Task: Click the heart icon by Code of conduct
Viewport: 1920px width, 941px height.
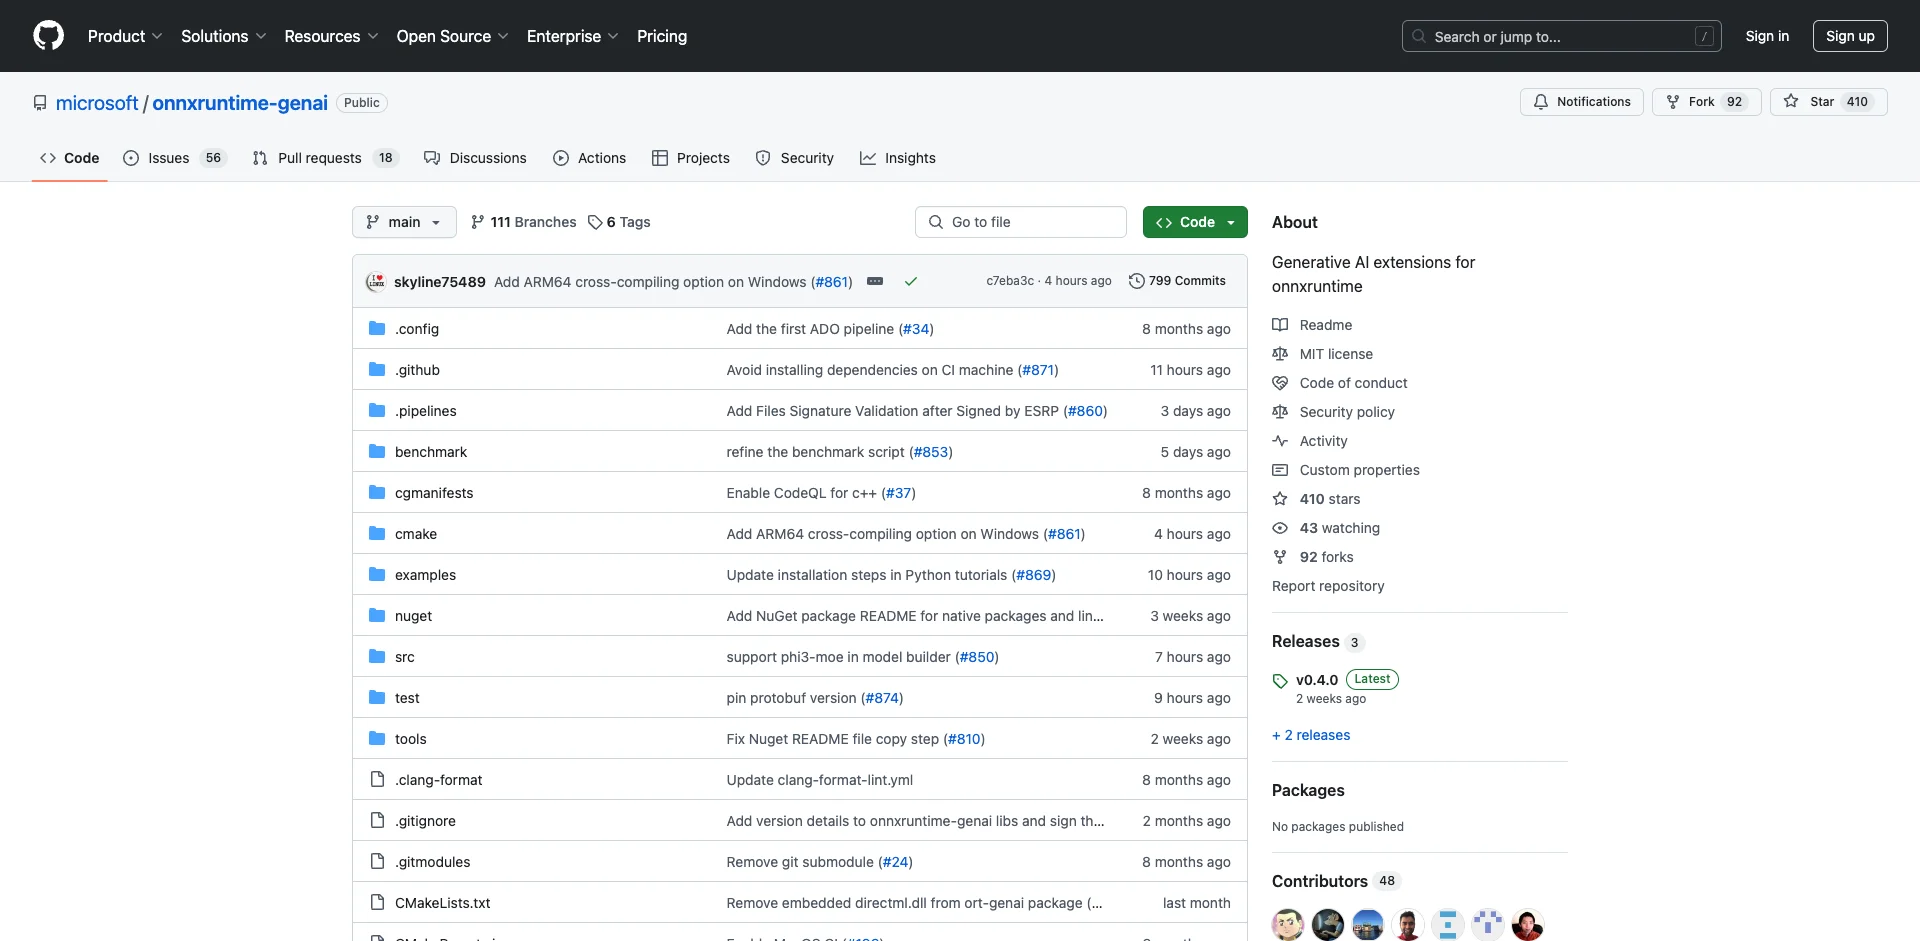Action: (1280, 383)
